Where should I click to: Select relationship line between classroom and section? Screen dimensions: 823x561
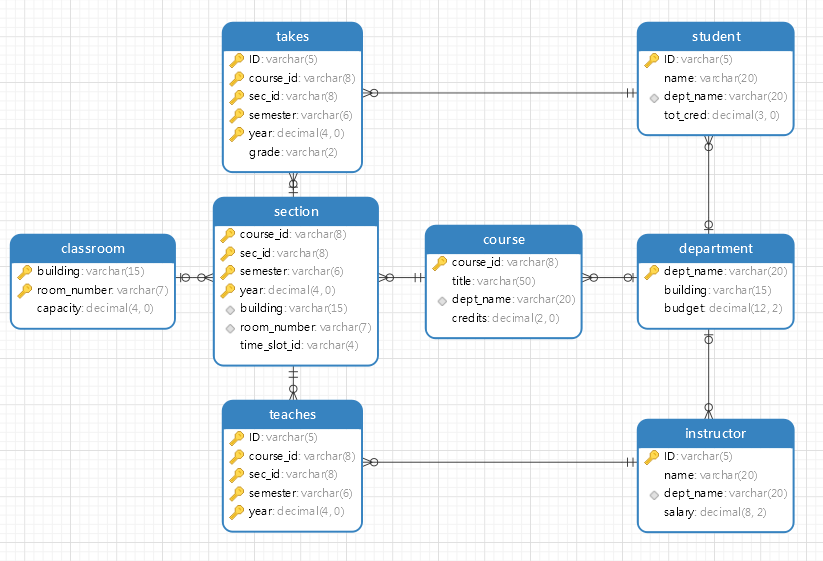point(194,278)
